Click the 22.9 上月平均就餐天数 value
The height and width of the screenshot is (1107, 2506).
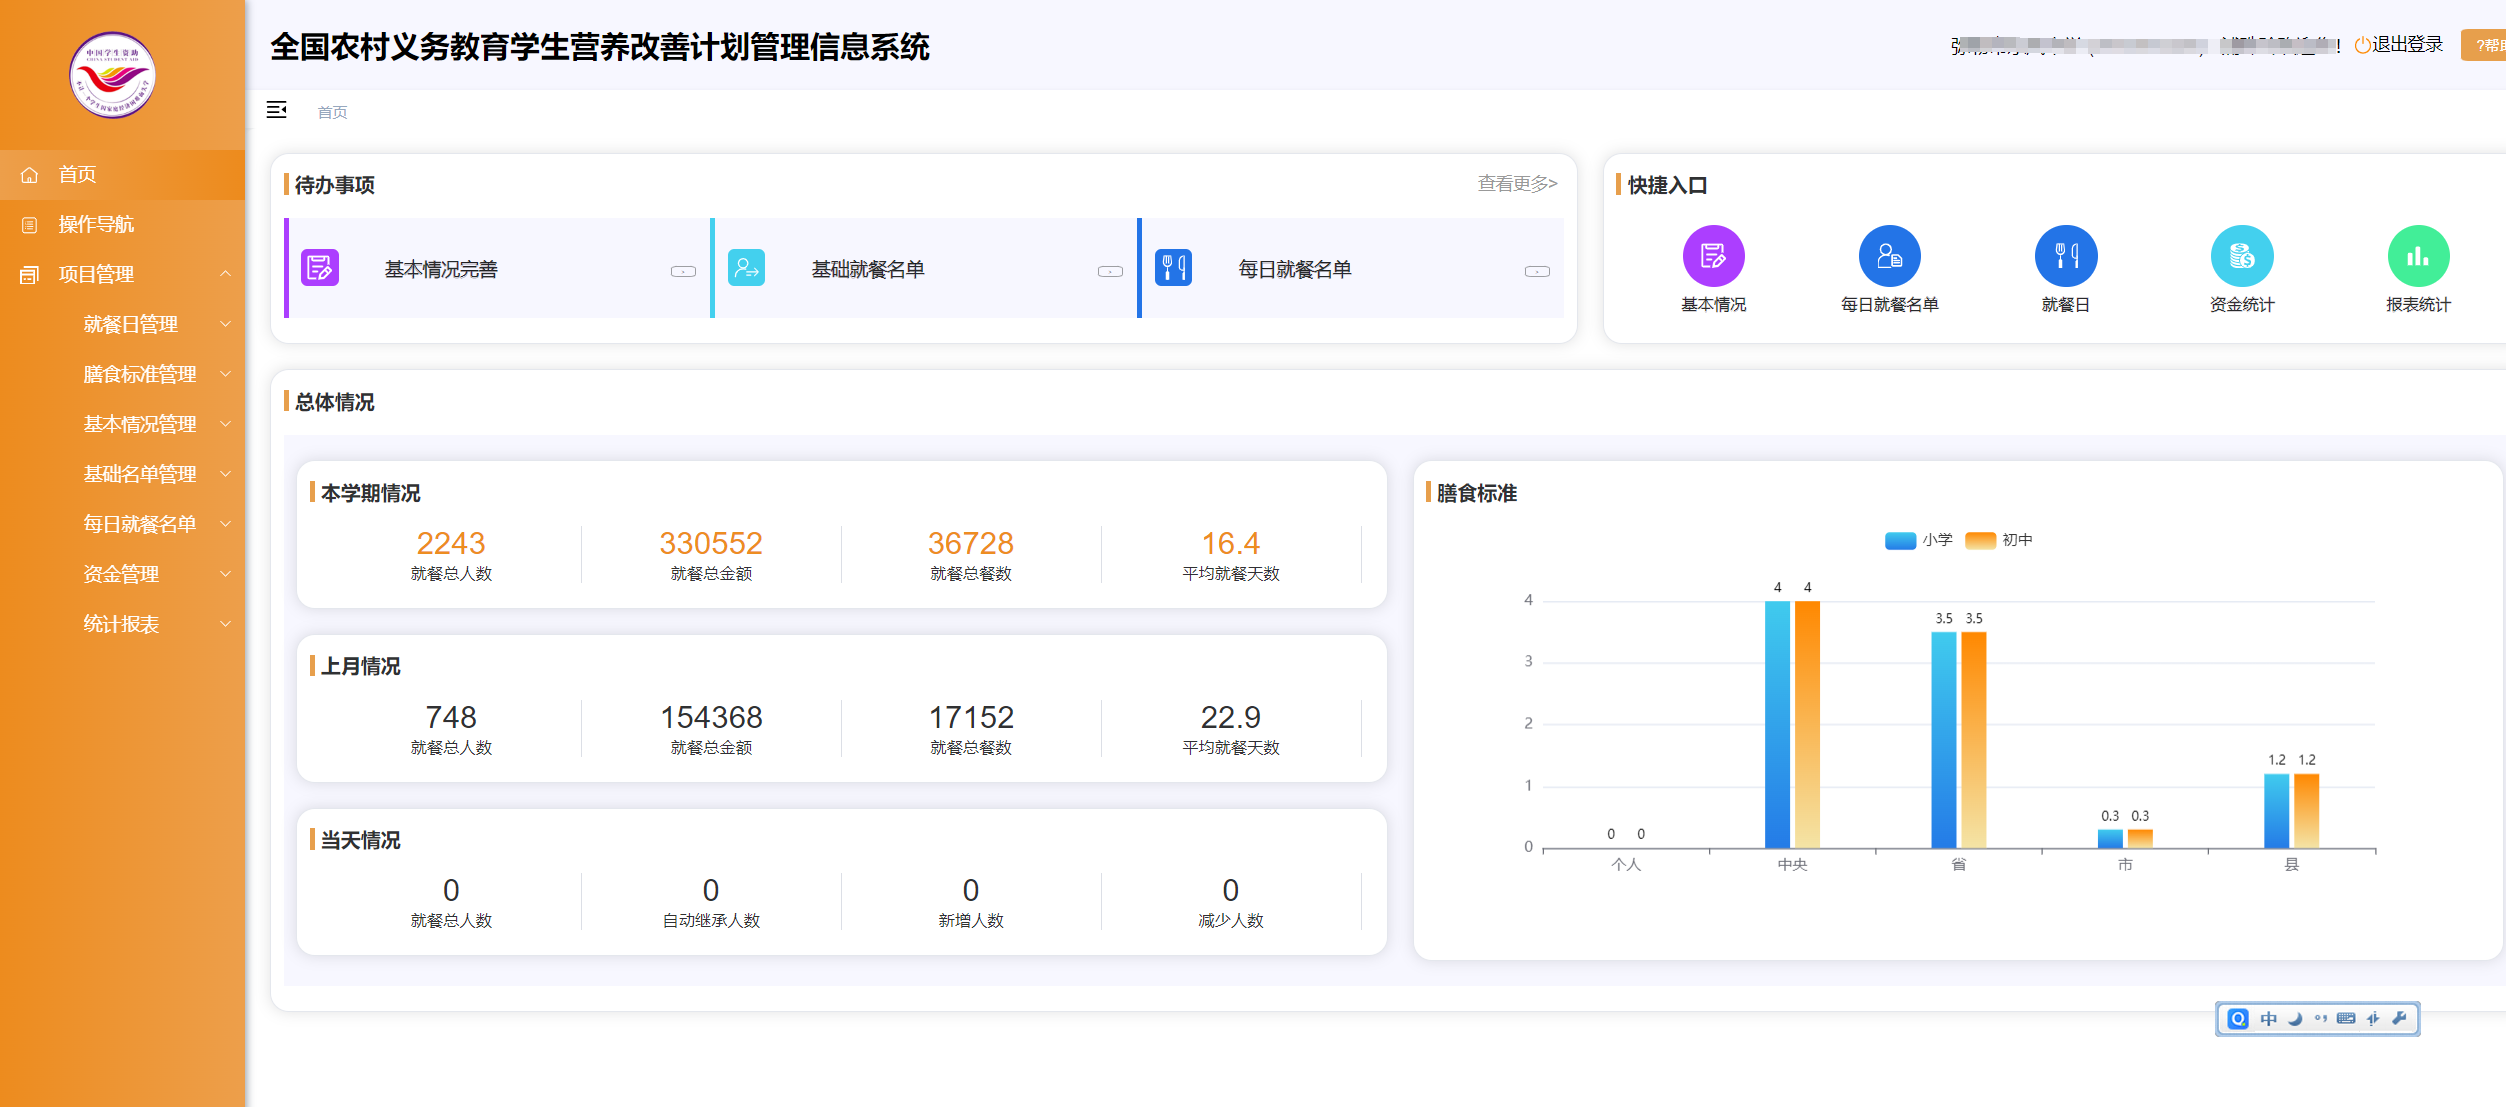[x=1231, y=717]
